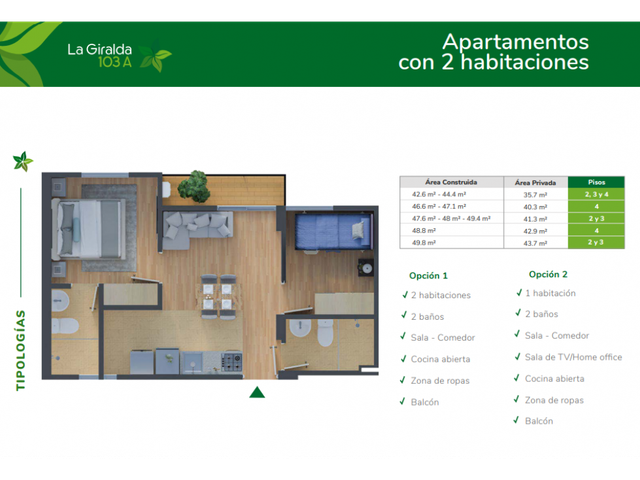640x480 pixels.
Task: Click the double bed in the main bedroom
Action: coord(88,229)
